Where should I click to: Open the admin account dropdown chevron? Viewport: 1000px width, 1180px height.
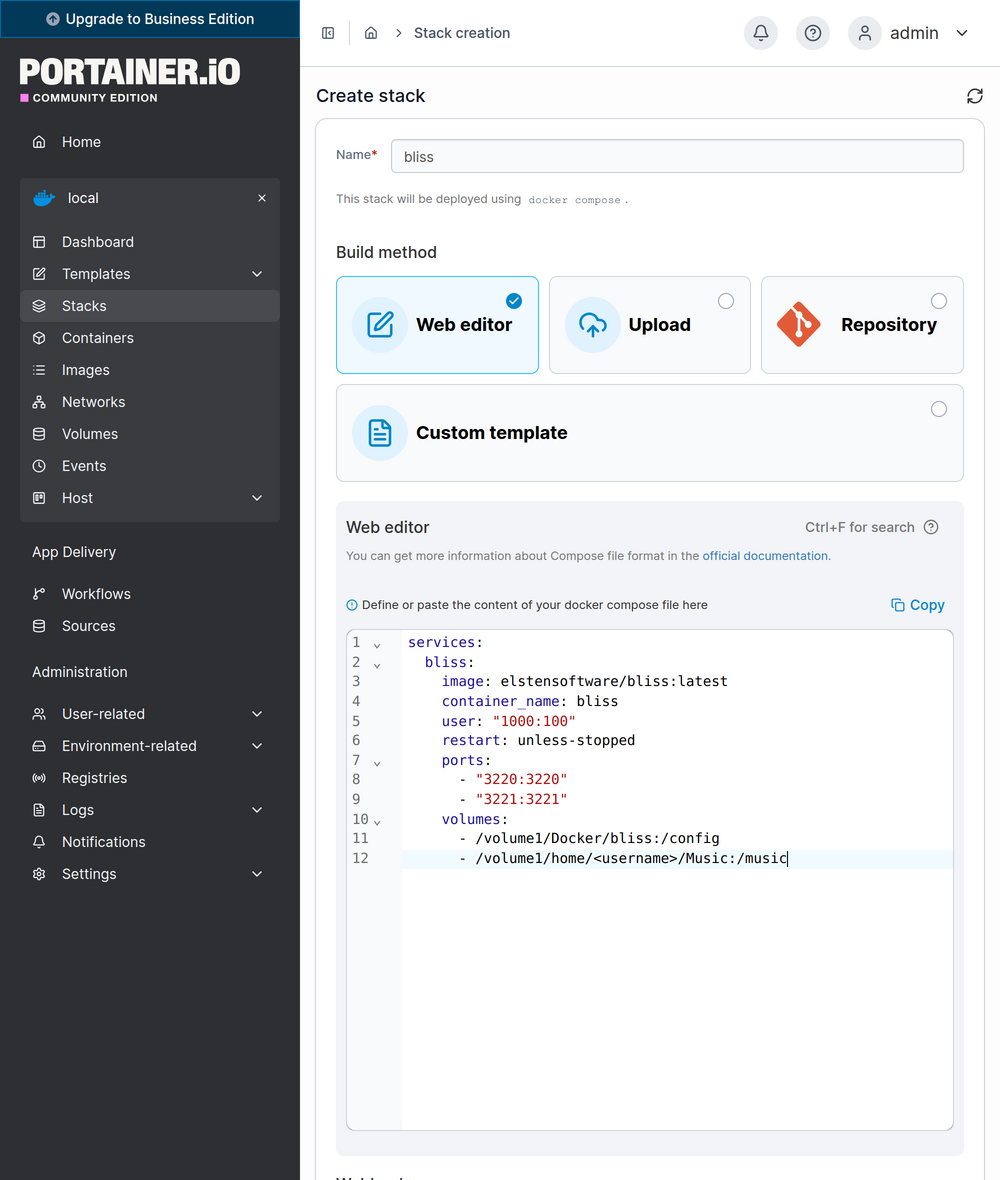(x=962, y=33)
